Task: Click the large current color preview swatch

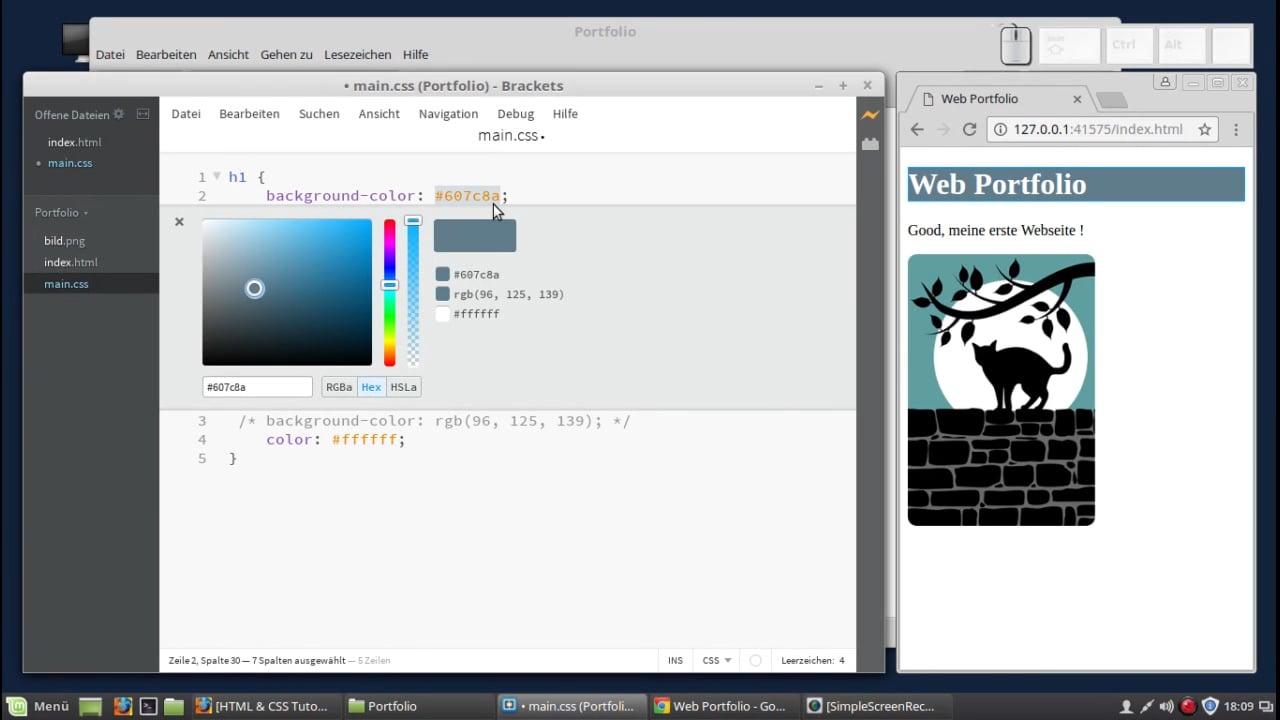Action: click(475, 235)
